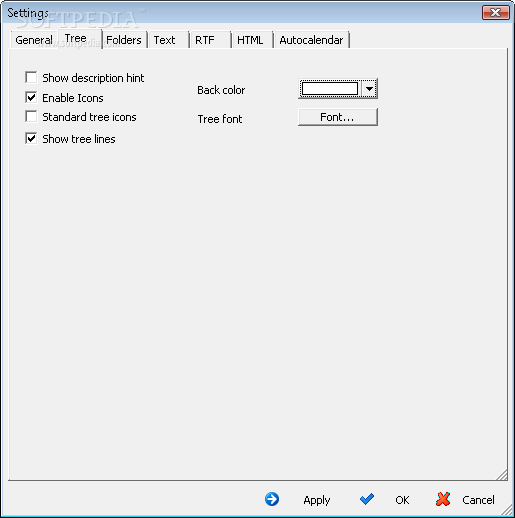This screenshot has height=518, width=515.
Task: Click the white Back color swatch
Action: (330, 89)
